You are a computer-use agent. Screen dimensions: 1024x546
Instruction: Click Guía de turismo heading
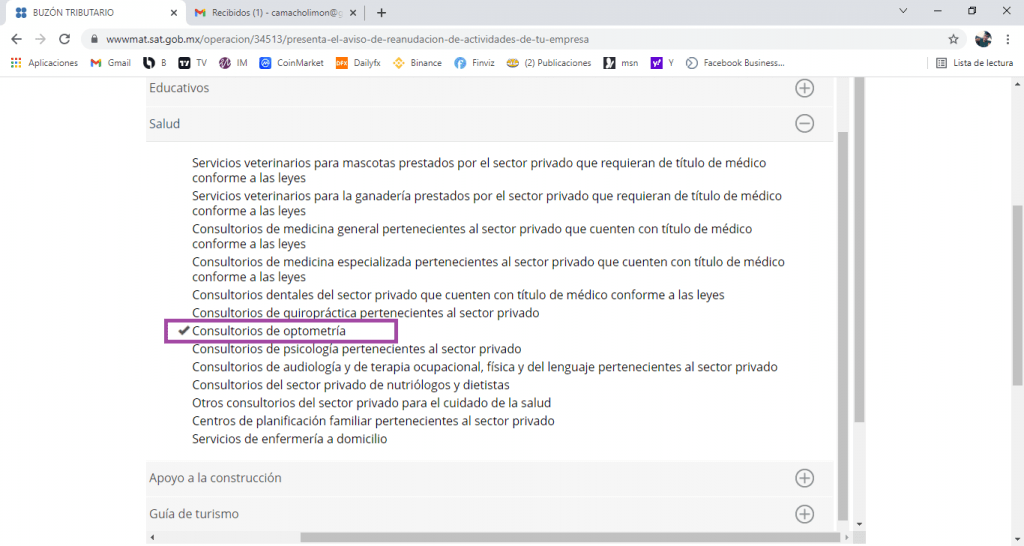click(x=194, y=513)
